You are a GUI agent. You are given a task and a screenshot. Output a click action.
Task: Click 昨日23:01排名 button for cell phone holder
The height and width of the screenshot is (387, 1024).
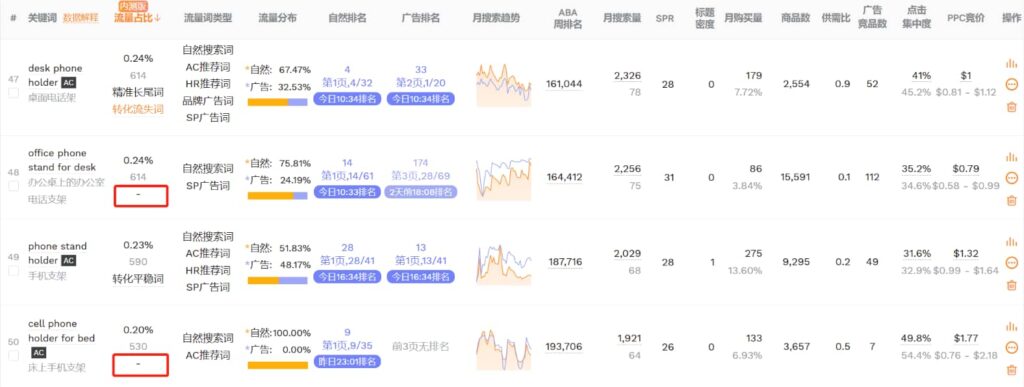pyautogui.click(x=347, y=361)
